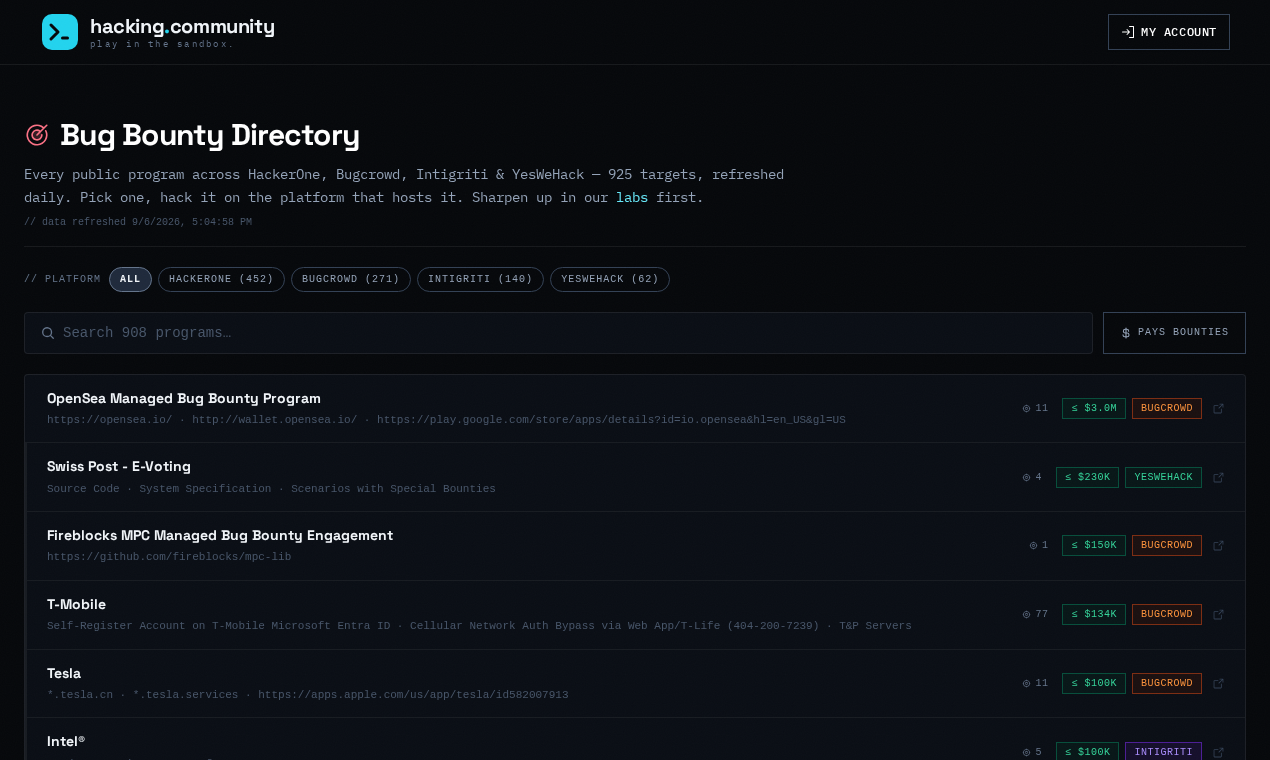Open external link icon for T-Mobile
The image size is (1270, 760).
click(x=1218, y=614)
